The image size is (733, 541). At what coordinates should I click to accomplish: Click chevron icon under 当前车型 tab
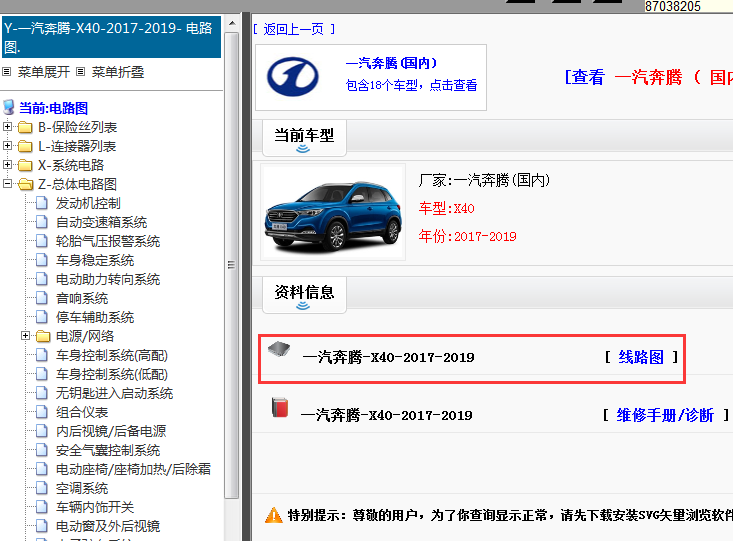pos(303,149)
